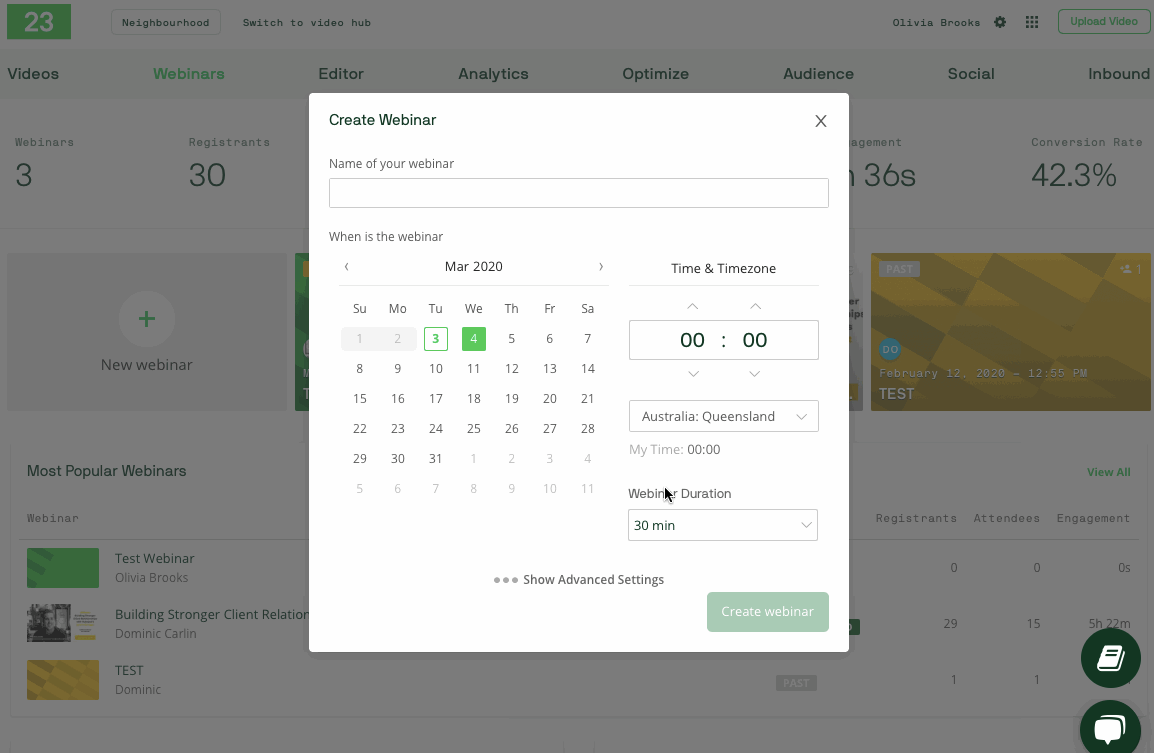The width and height of the screenshot is (1154, 753).
Task: Expand the Australia: Queensland timezone dropdown
Action: [723, 416]
